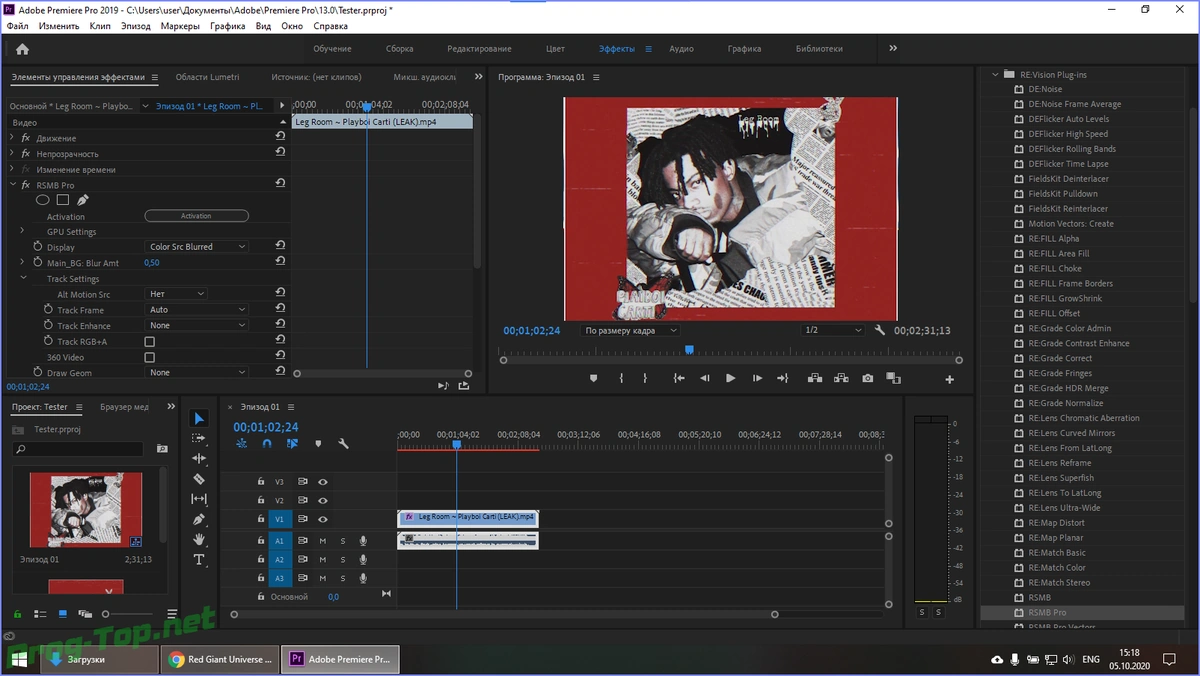Solo audio track A2
Screen dimensions: 1200x676
(x=343, y=559)
